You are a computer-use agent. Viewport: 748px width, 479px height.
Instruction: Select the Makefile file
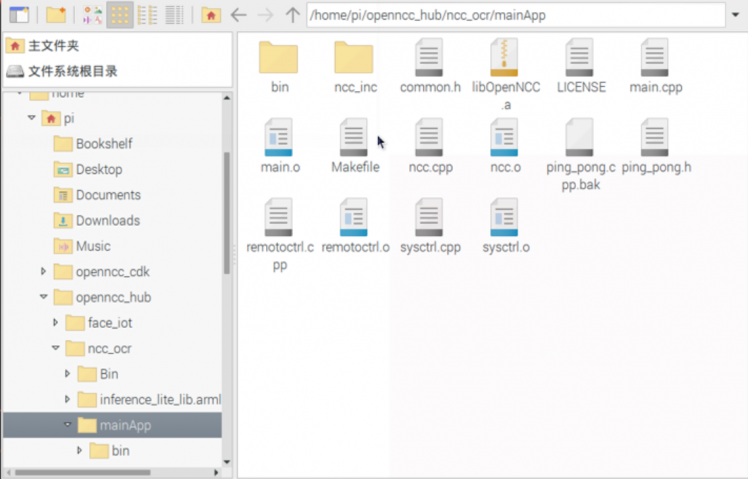[354, 146]
